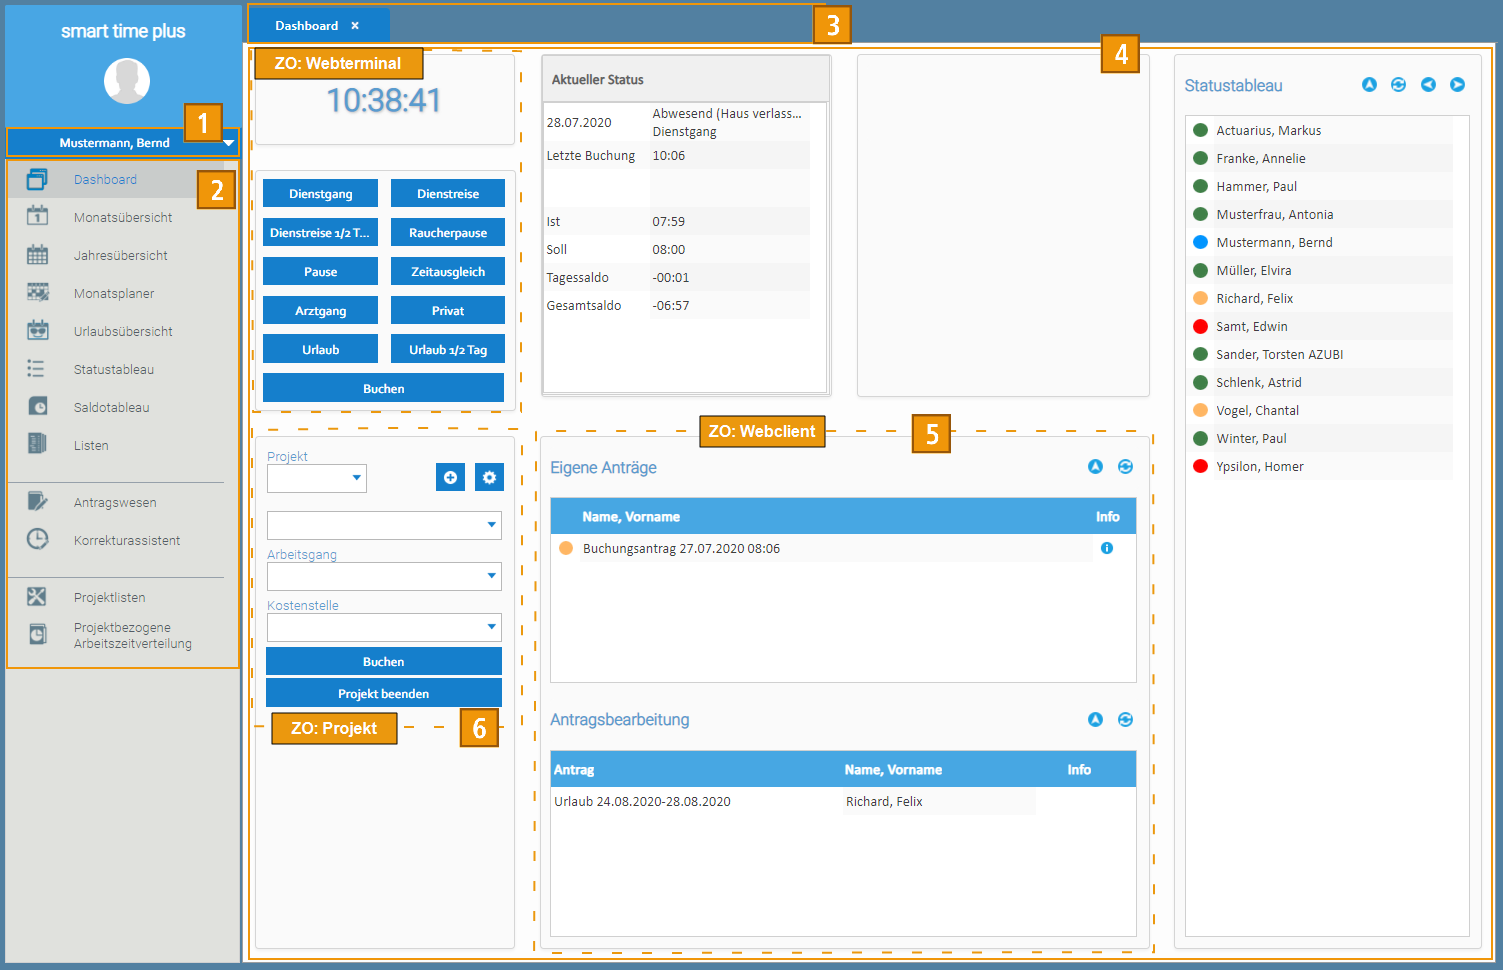This screenshot has height=970, width=1503.
Task: Show info for Buchungsantrag 27.07.2020
Action: pyautogui.click(x=1106, y=548)
